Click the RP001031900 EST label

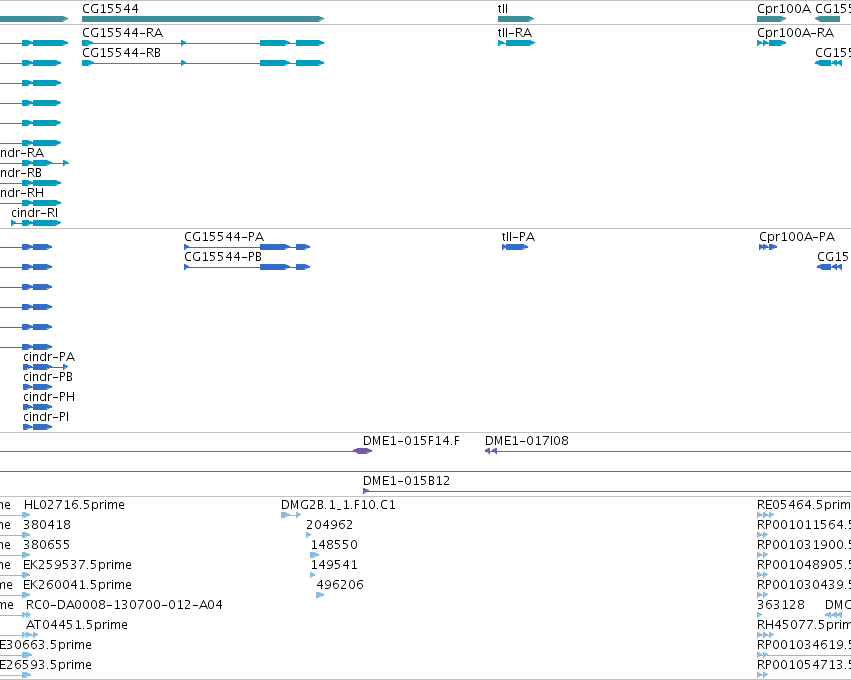point(804,545)
